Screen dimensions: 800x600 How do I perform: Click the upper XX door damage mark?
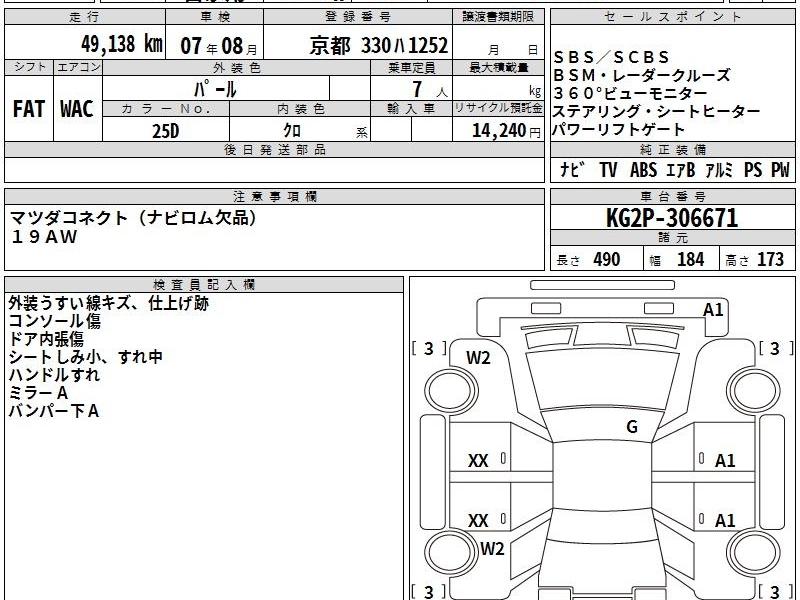click(x=478, y=461)
